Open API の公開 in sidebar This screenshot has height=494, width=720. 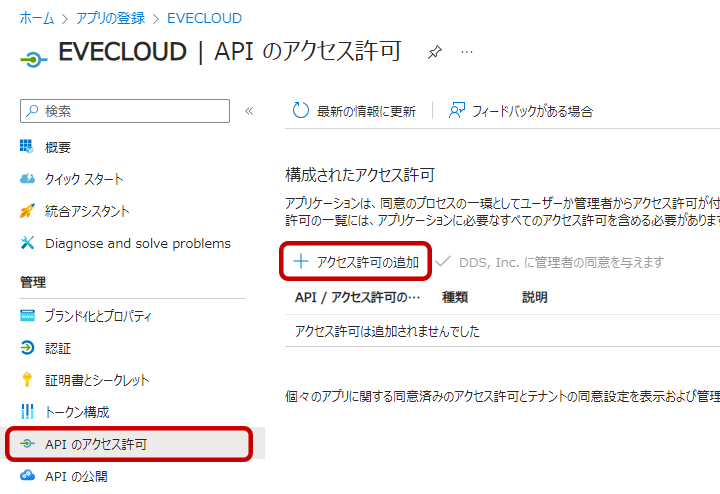[x=76, y=476]
